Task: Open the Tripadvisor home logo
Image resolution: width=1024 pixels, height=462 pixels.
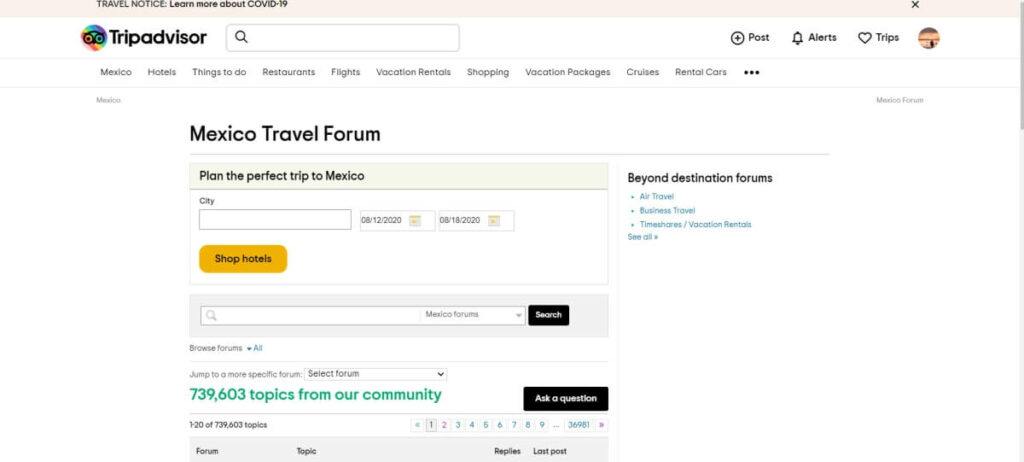Action: [144, 38]
